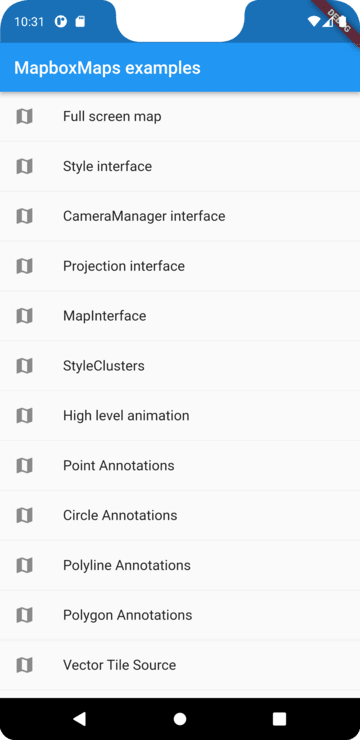This screenshot has height=740, width=360.
Task: Tap the Android back navigation triangle
Action: coord(80,719)
